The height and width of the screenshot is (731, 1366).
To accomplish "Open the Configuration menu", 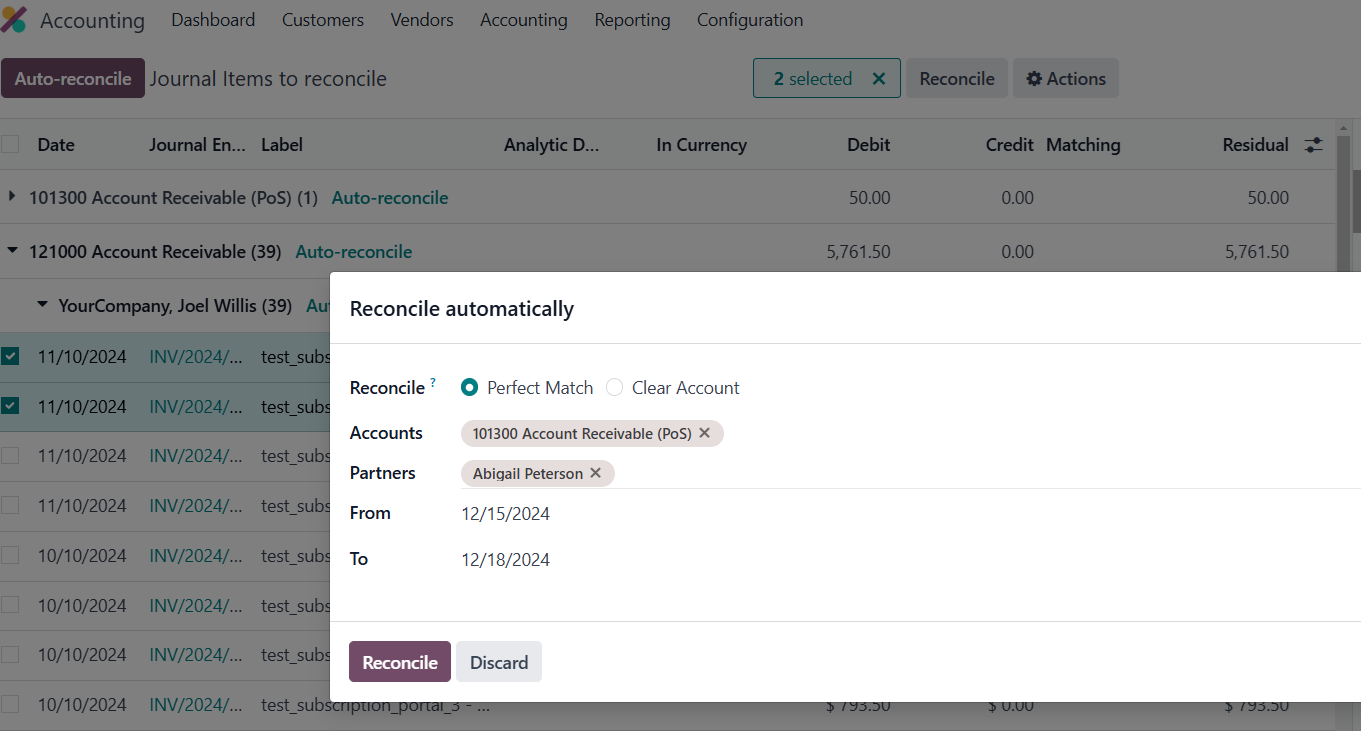I will [750, 20].
